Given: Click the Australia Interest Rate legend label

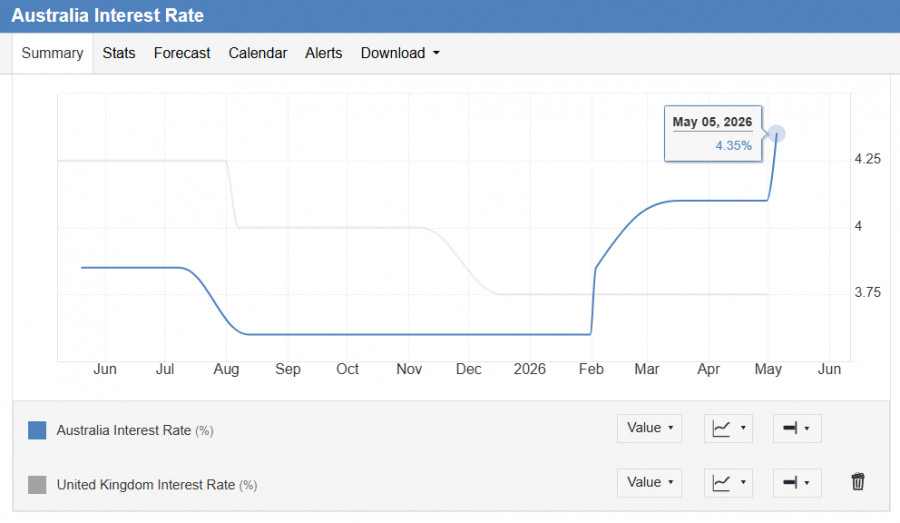Looking at the screenshot, I should 135,431.
